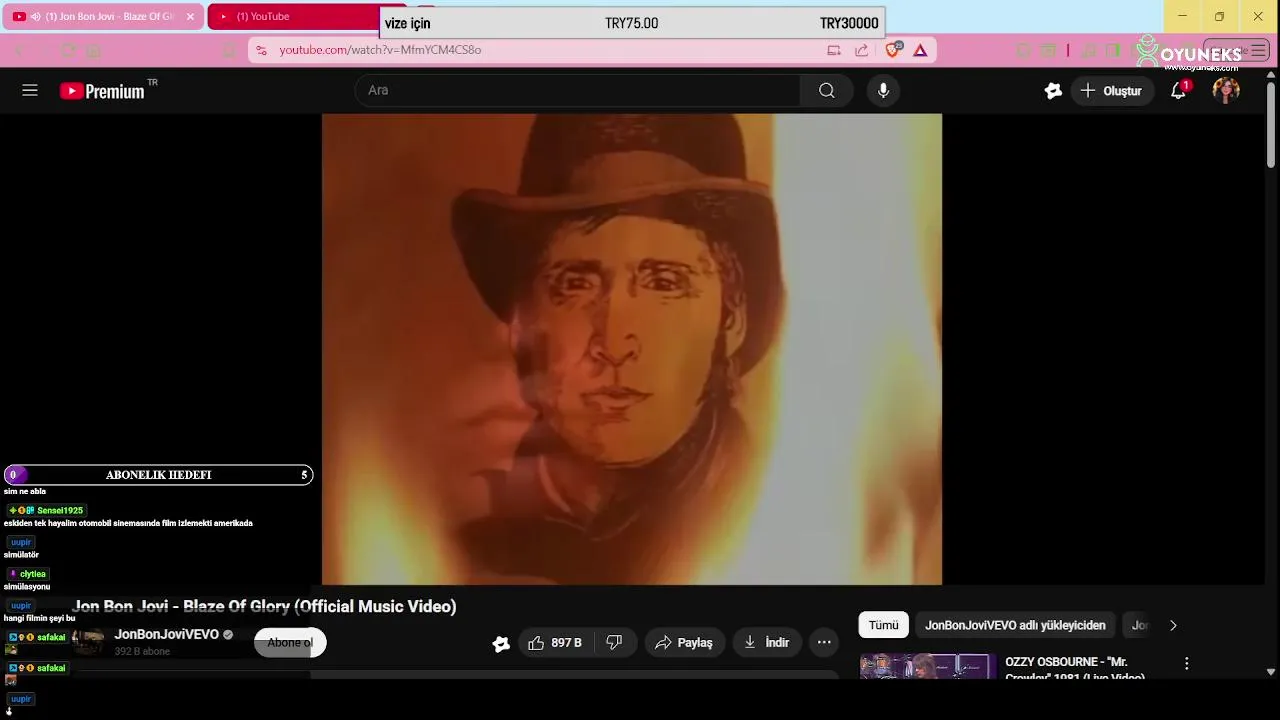This screenshot has width=1280, height=720.
Task: Focus the Ara search input field
Action: 577,90
